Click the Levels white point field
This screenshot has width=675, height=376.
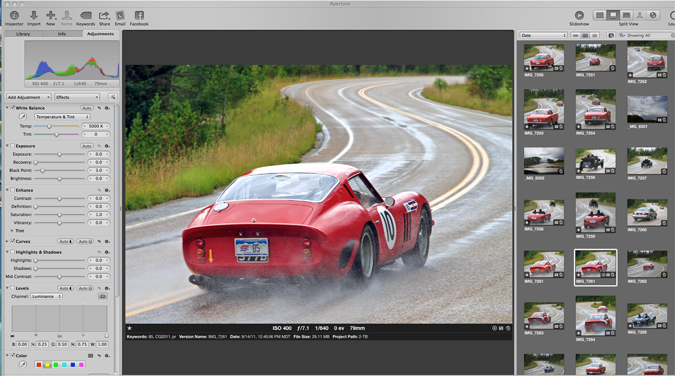pos(102,344)
